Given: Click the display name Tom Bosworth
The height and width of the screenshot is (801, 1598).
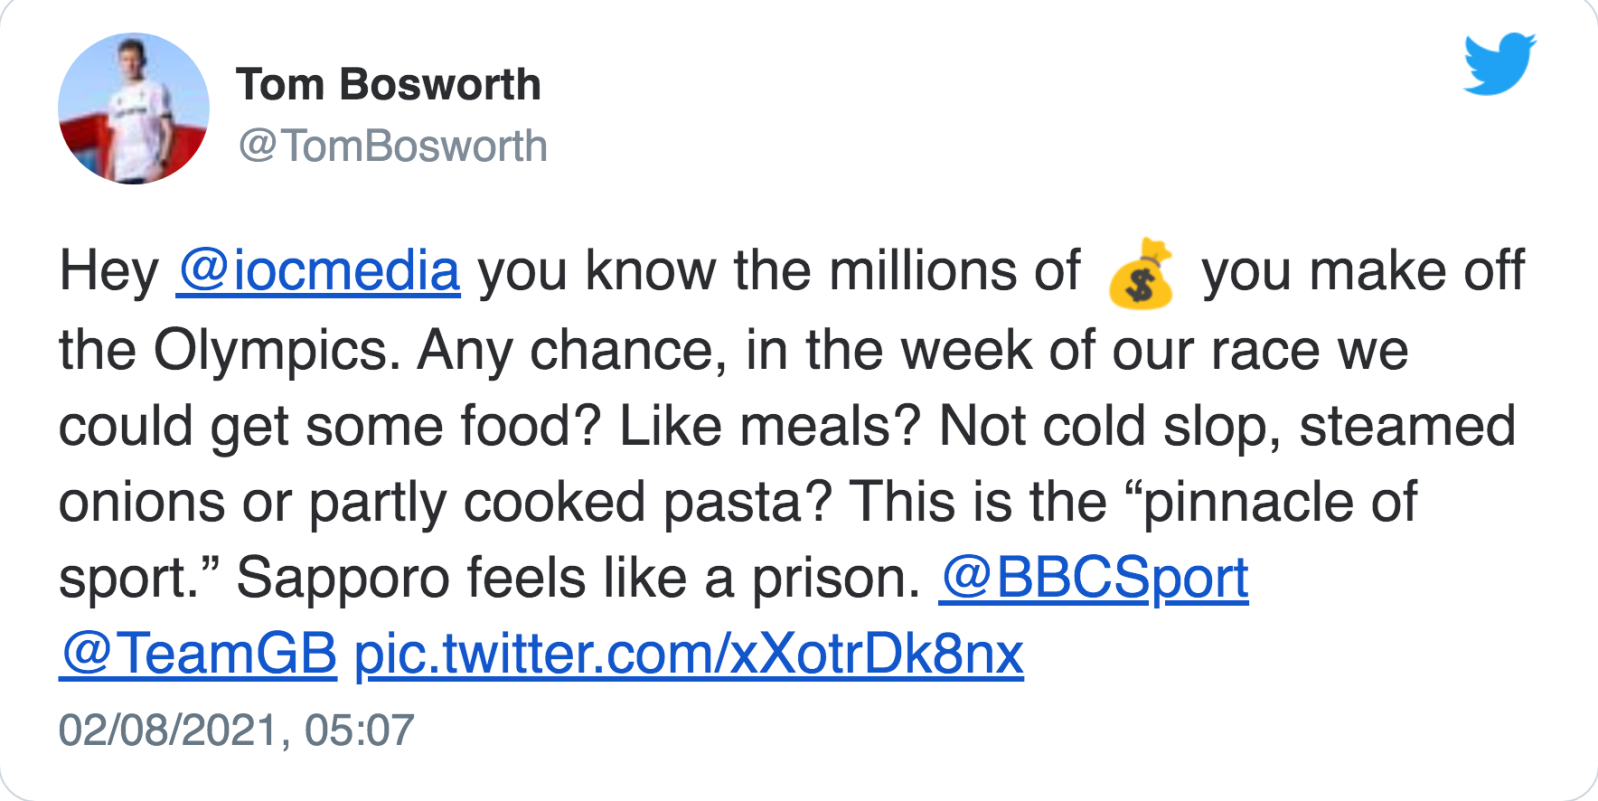Looking at the screenshot, I should coord(388,85).
